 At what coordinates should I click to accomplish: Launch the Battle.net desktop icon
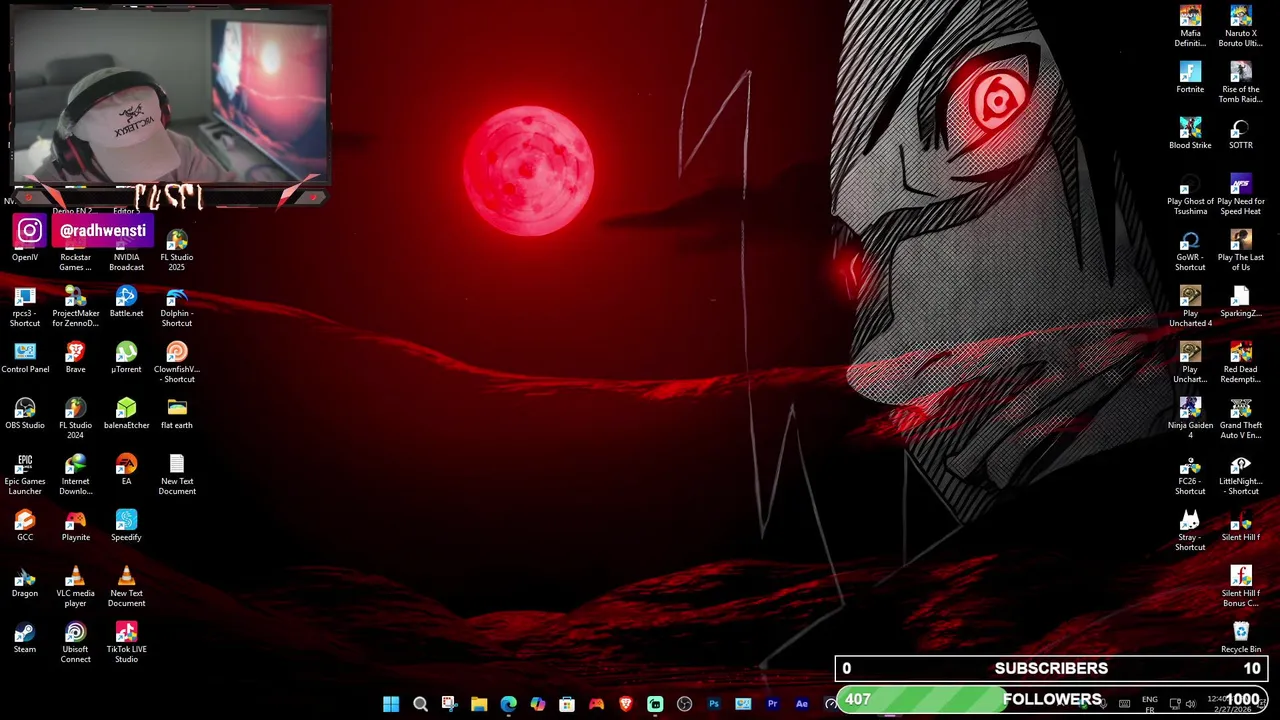[x=126, y=301]
